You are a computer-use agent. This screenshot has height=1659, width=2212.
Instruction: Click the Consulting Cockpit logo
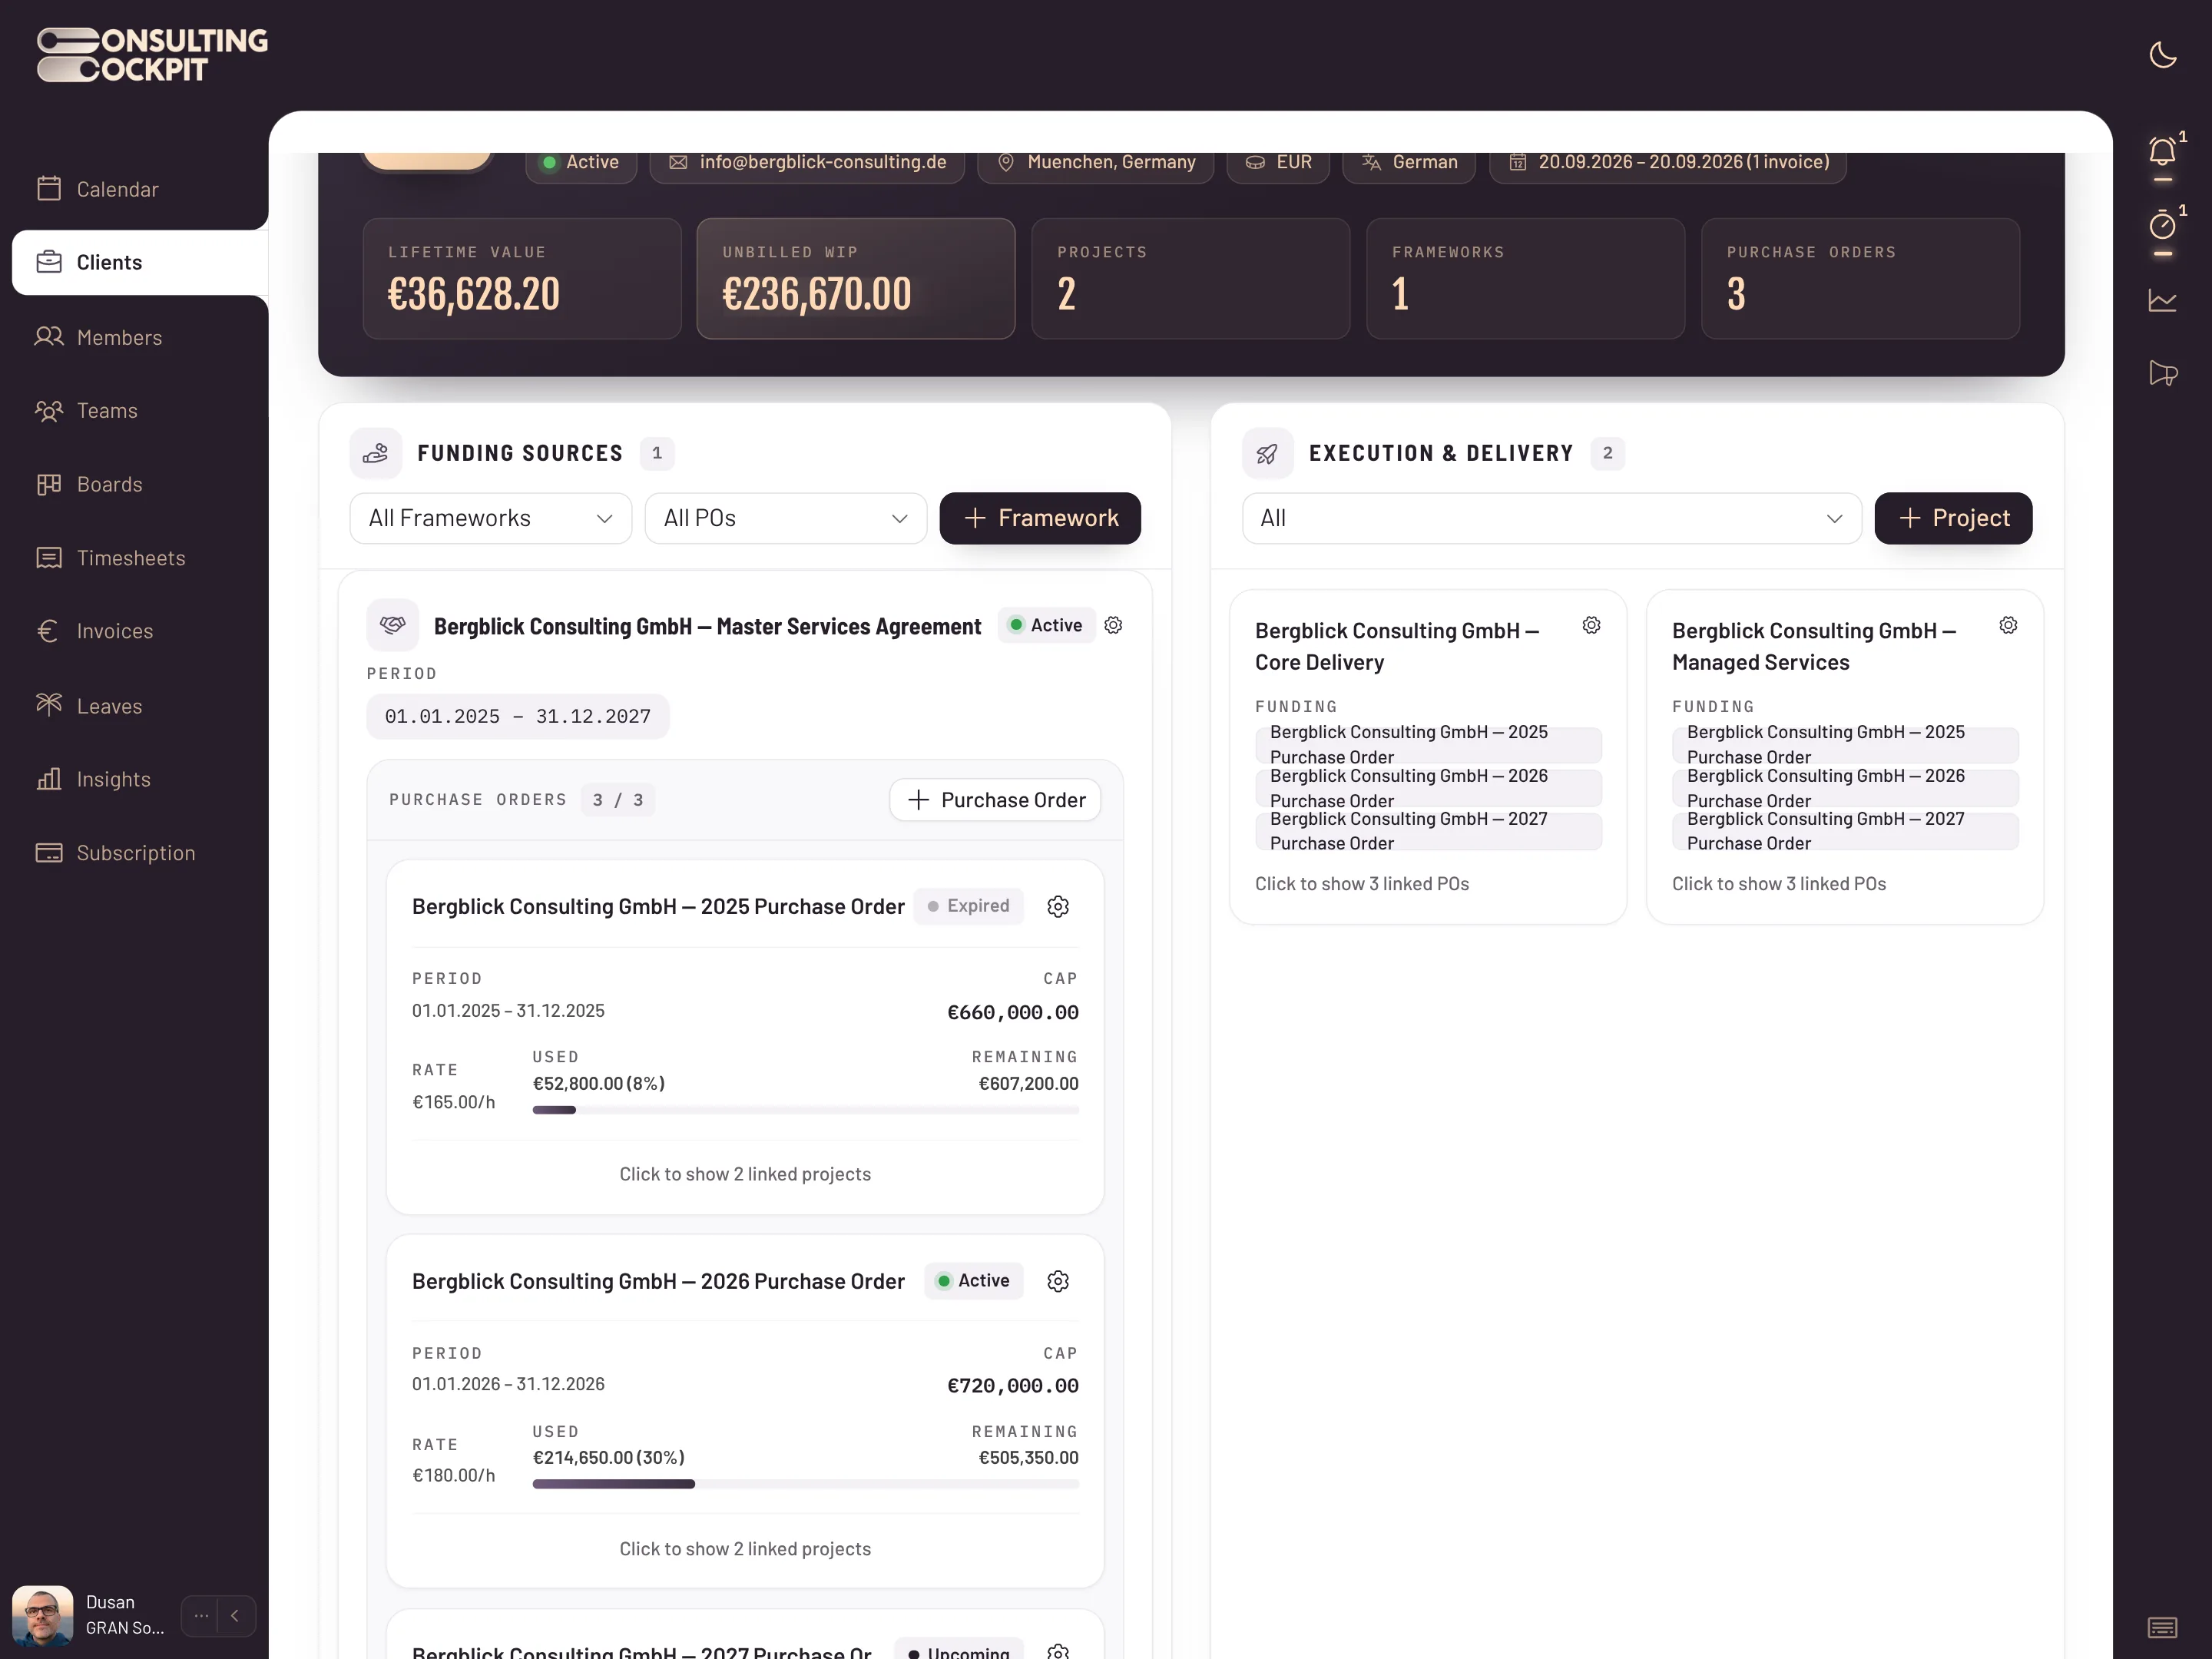click(152, 55)
